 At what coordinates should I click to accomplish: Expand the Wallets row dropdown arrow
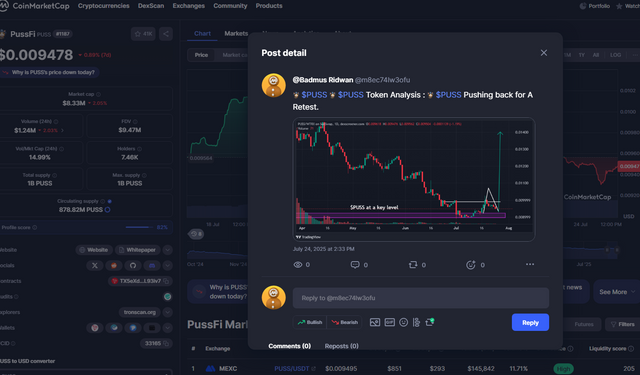[167, 328]
